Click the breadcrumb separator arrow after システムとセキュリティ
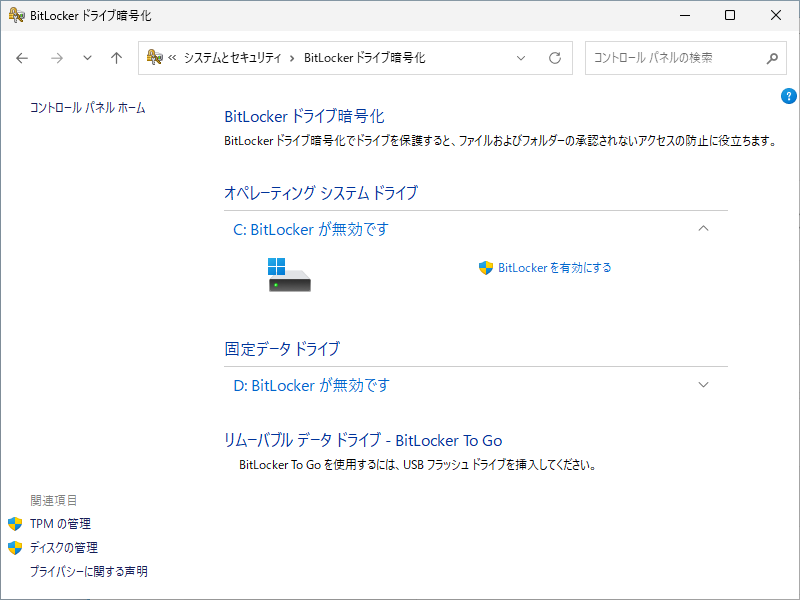The image size is (800, 600). 292,58
